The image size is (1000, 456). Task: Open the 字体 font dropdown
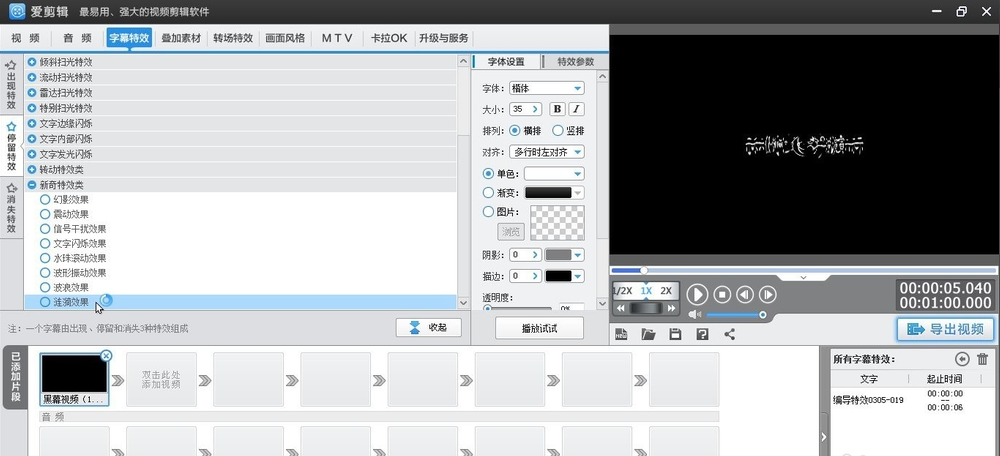[546, 88]
